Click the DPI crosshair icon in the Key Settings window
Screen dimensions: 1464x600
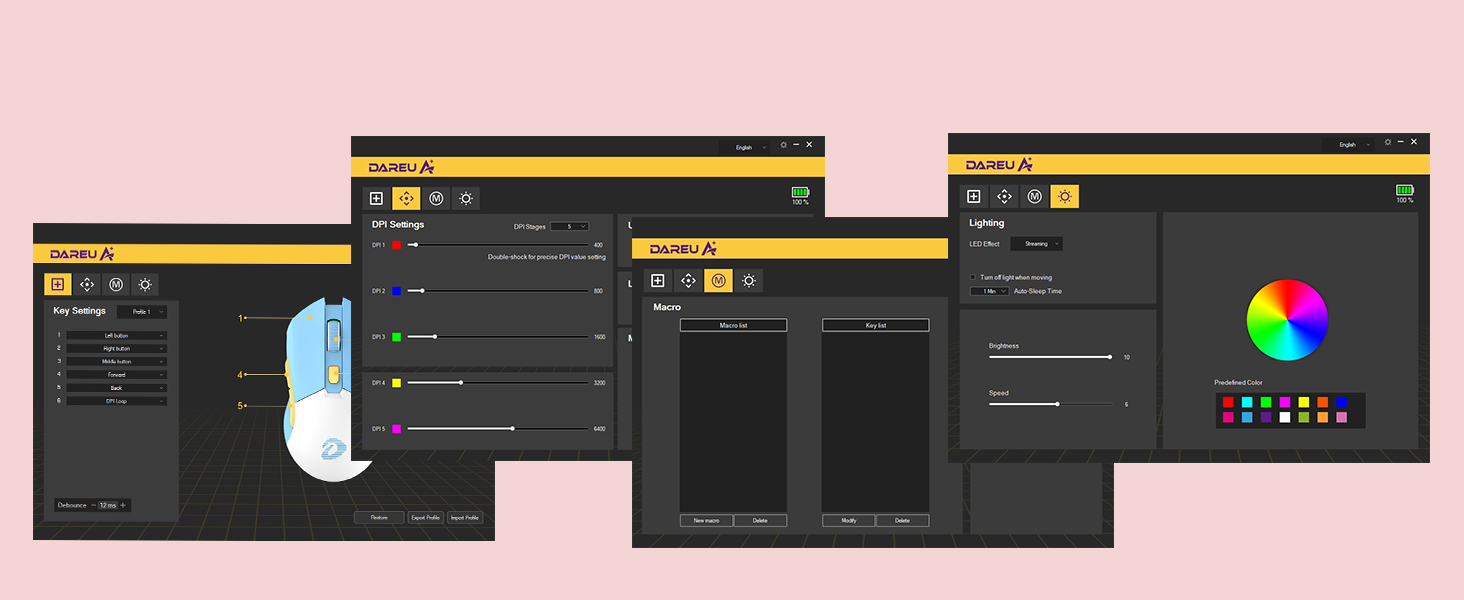(x=87, y=285)
